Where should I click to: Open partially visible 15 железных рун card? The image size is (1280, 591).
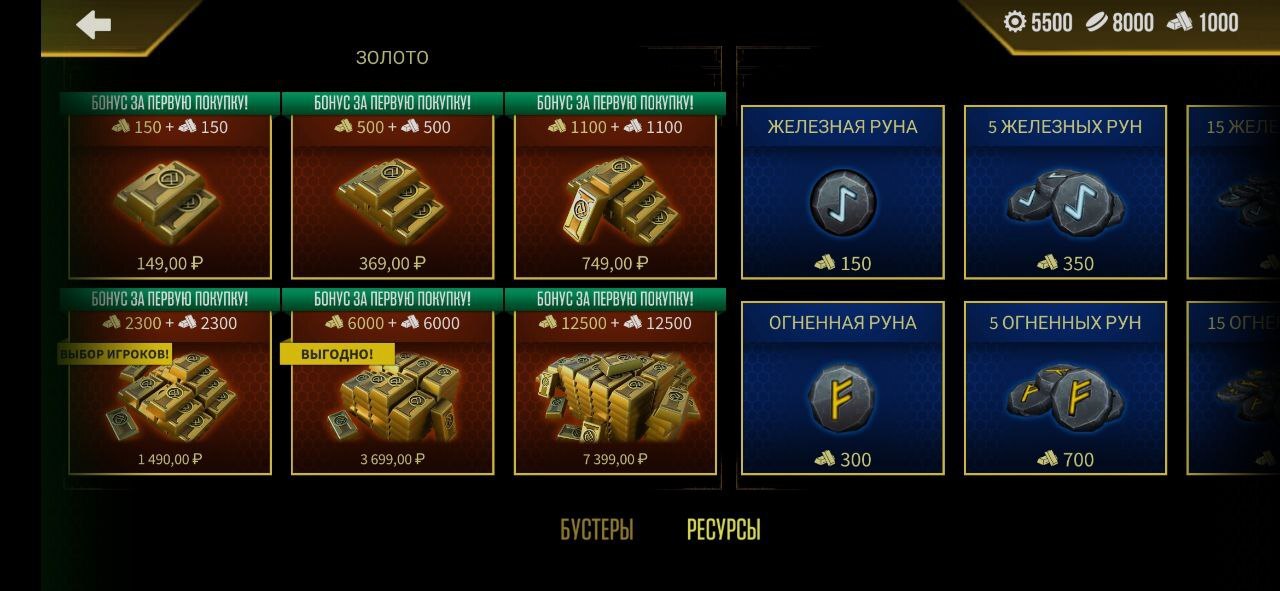click(x=1233, y=192)
